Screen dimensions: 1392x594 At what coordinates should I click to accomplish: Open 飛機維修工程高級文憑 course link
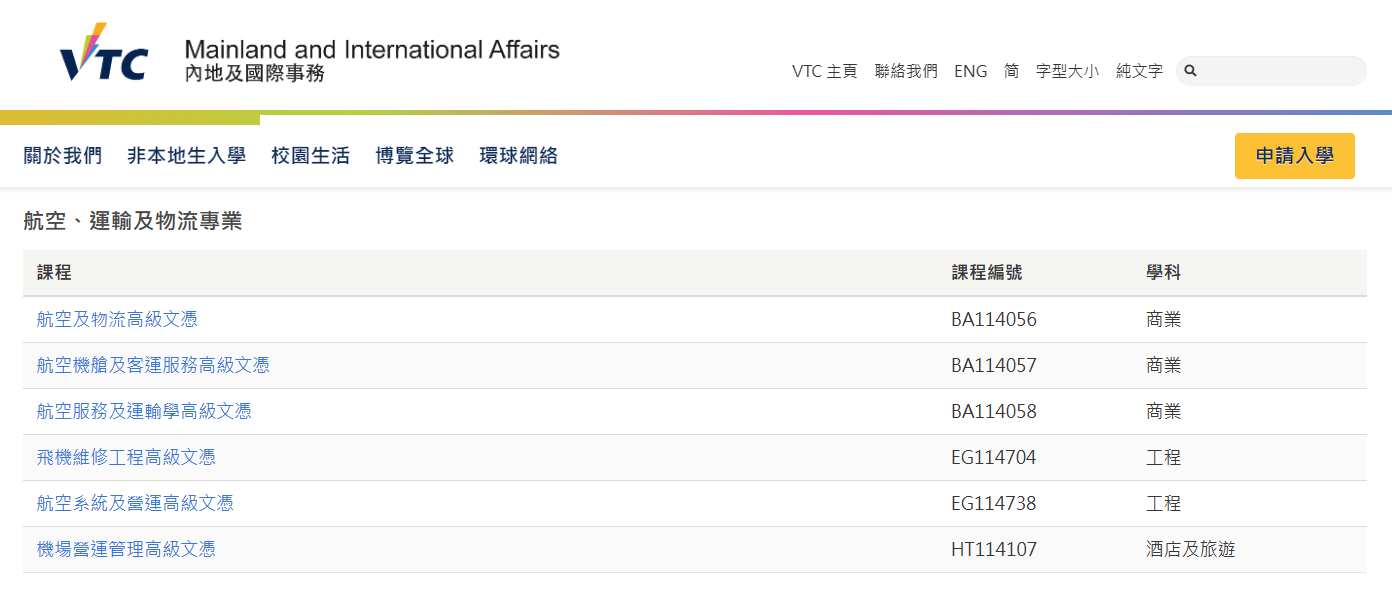126,458
